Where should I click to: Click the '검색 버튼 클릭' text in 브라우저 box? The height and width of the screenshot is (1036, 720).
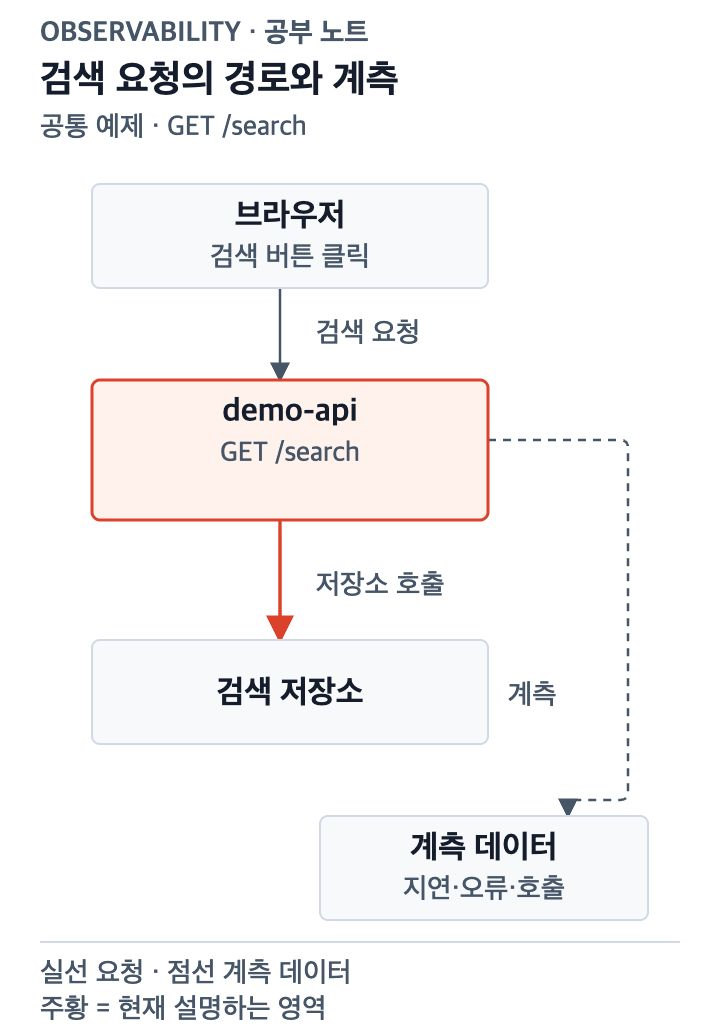(289, 255)
